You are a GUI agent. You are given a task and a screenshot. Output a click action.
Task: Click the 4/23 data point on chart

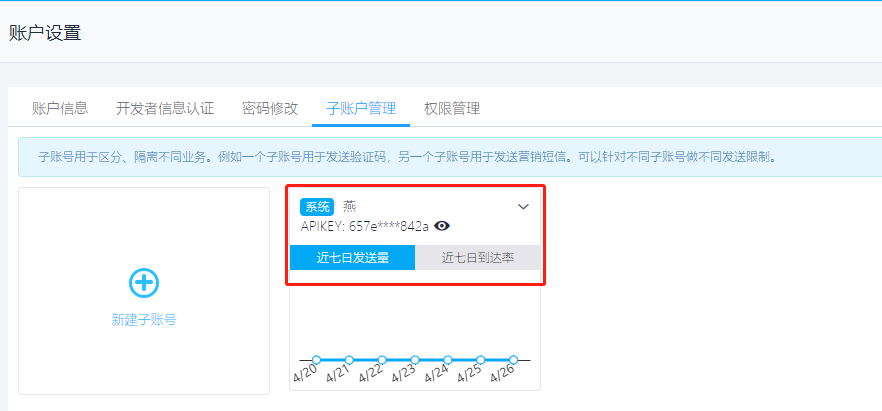click(x=415, y=360)
